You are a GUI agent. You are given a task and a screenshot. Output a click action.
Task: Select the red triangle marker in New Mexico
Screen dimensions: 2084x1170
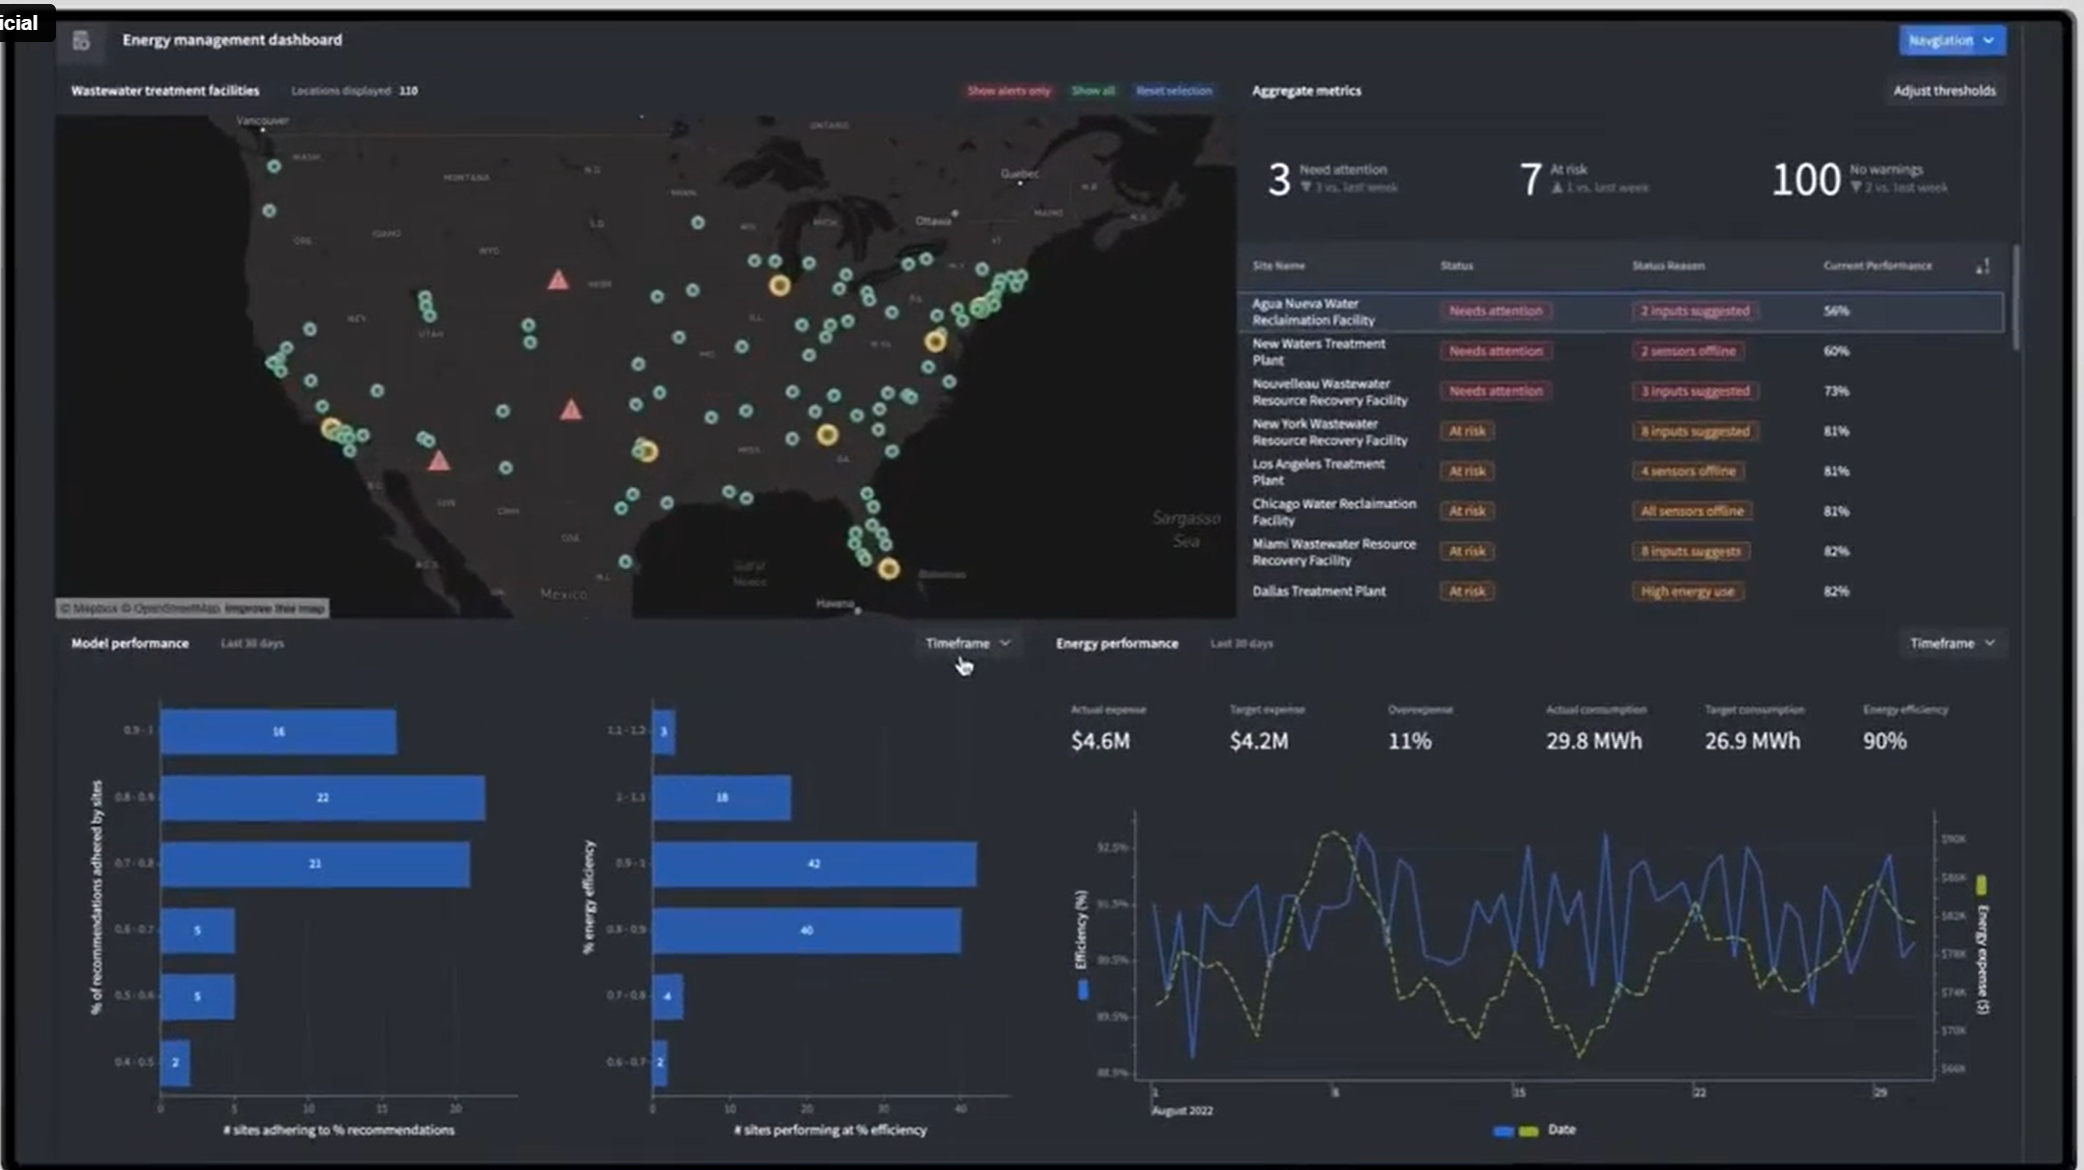tap(571, 409)
